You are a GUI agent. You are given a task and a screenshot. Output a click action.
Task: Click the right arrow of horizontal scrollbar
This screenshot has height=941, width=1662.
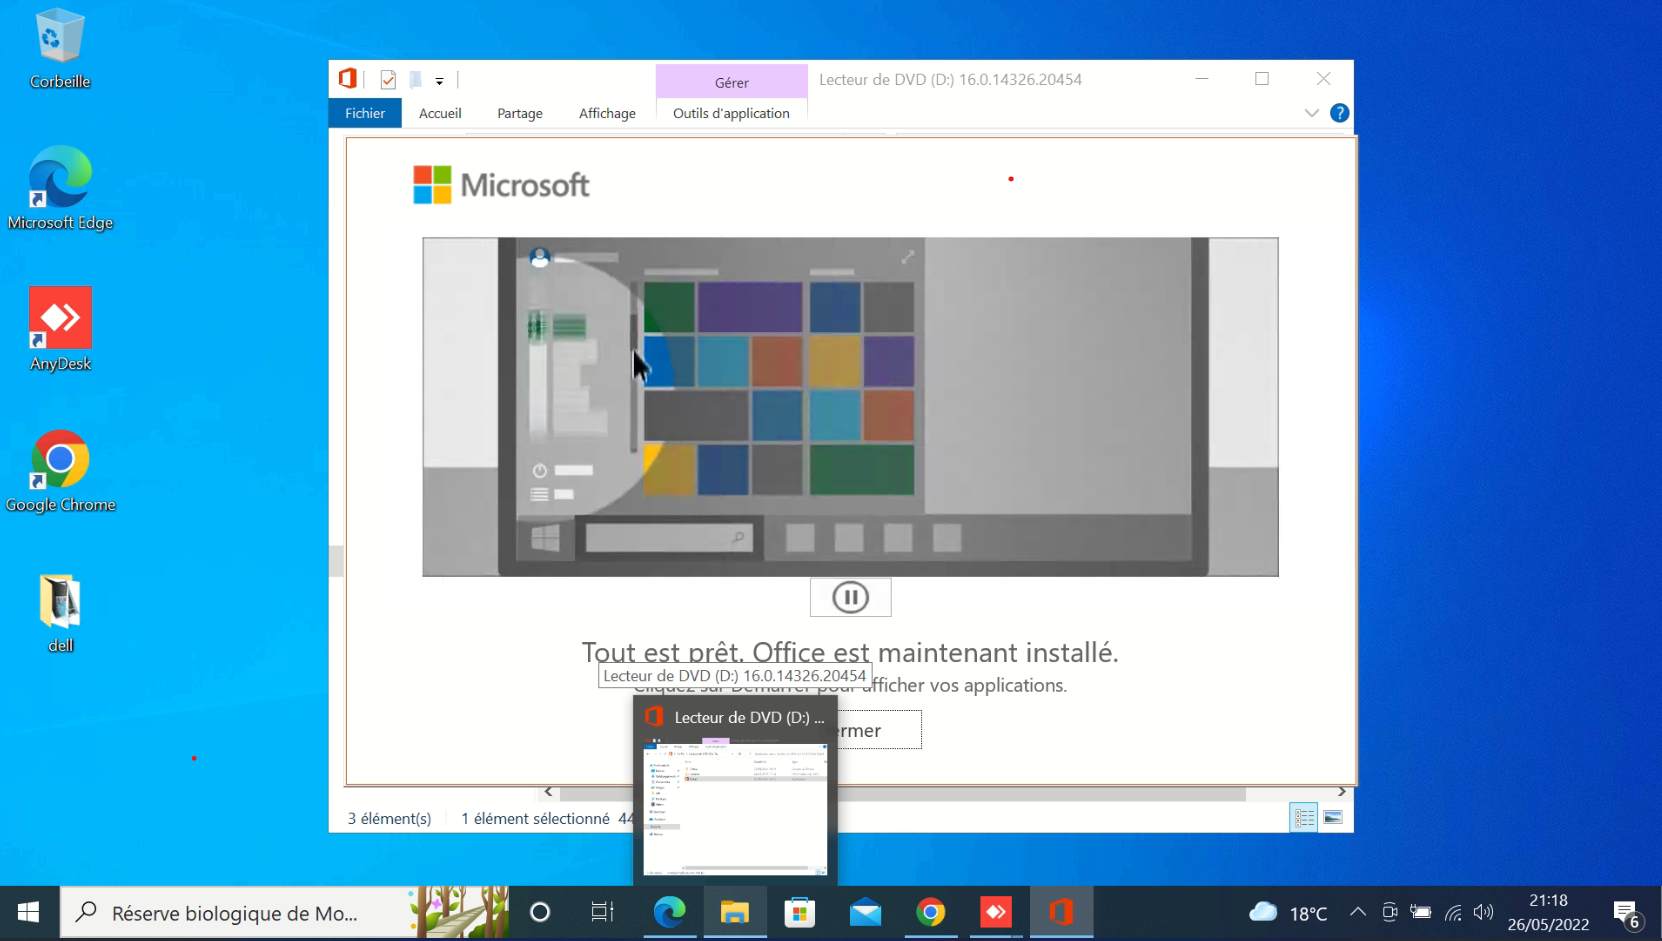pyautogui.click(x=1341, y=792)
